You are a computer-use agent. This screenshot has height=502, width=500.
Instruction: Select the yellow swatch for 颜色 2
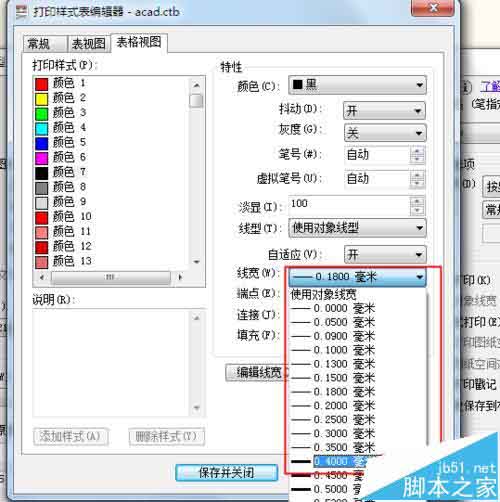pyautogui.click(x=42, y=99)
